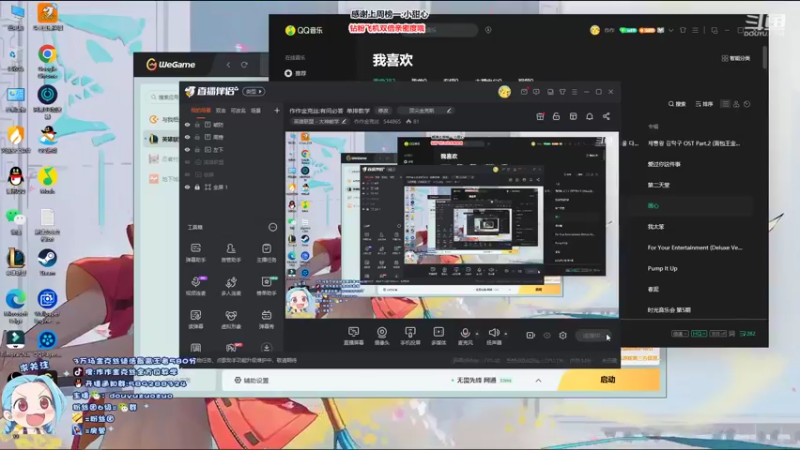Open stream settings gear in bottom bar

tap(563, 335)
